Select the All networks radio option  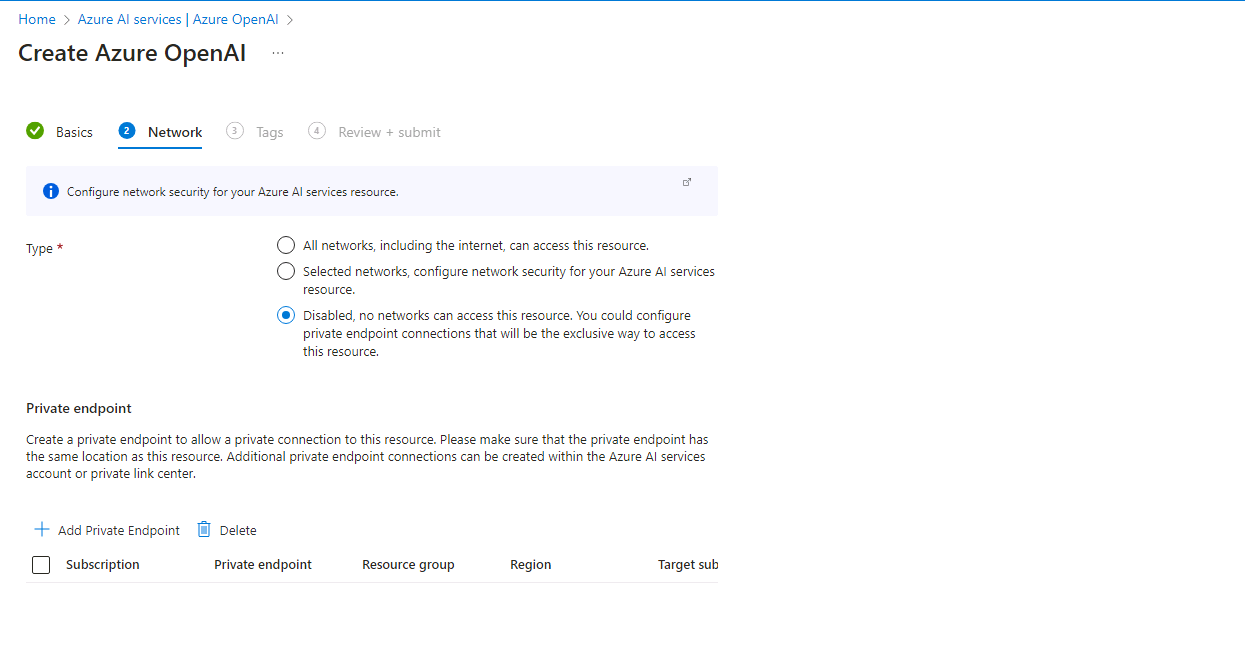286,245
